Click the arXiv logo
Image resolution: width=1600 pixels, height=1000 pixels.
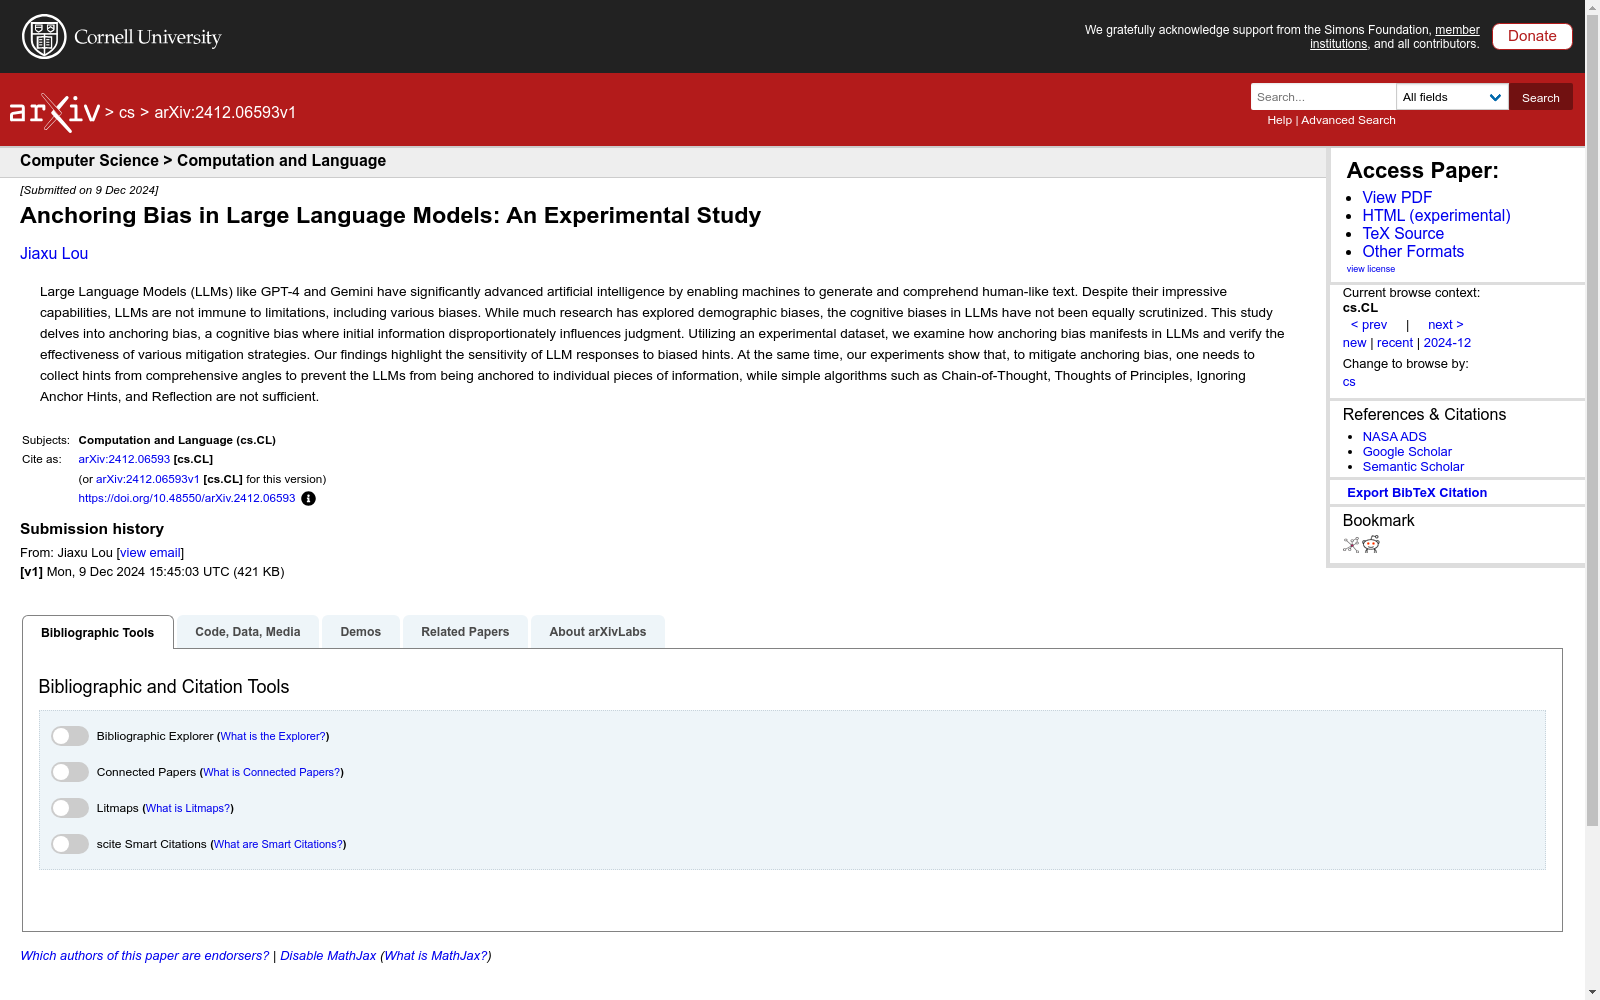click(55, 110)
